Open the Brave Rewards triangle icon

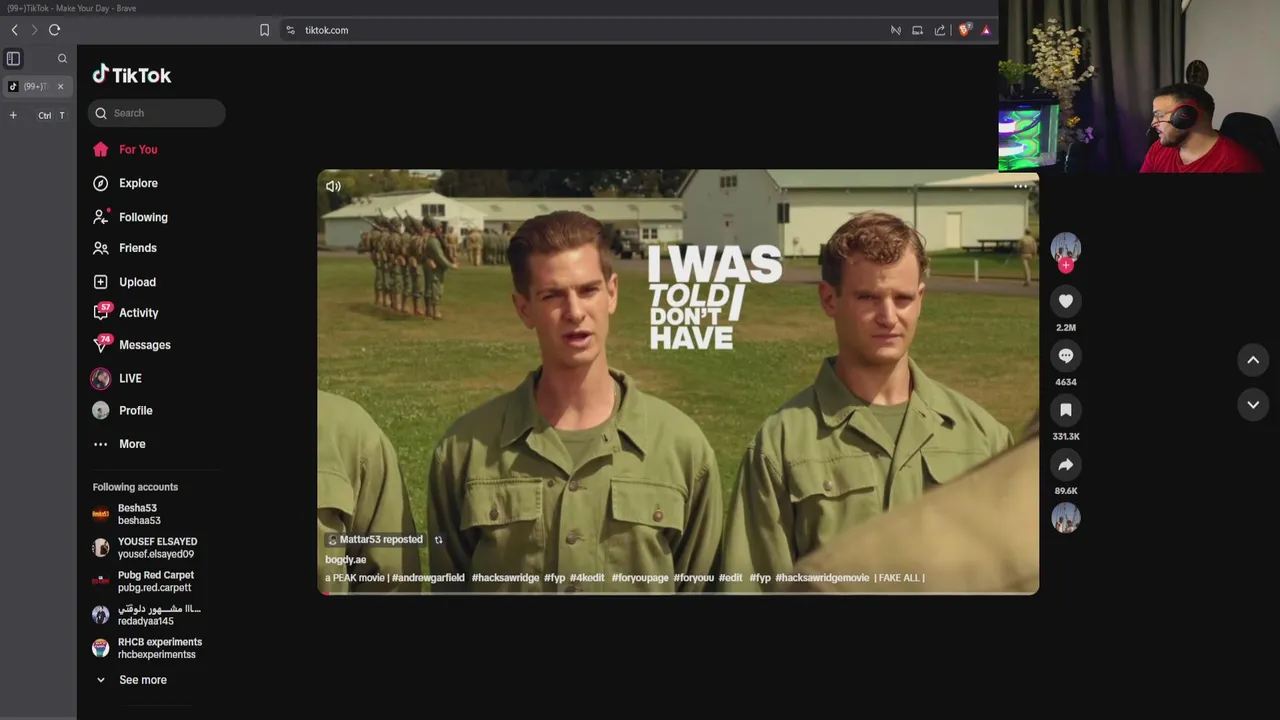[986, 30]
